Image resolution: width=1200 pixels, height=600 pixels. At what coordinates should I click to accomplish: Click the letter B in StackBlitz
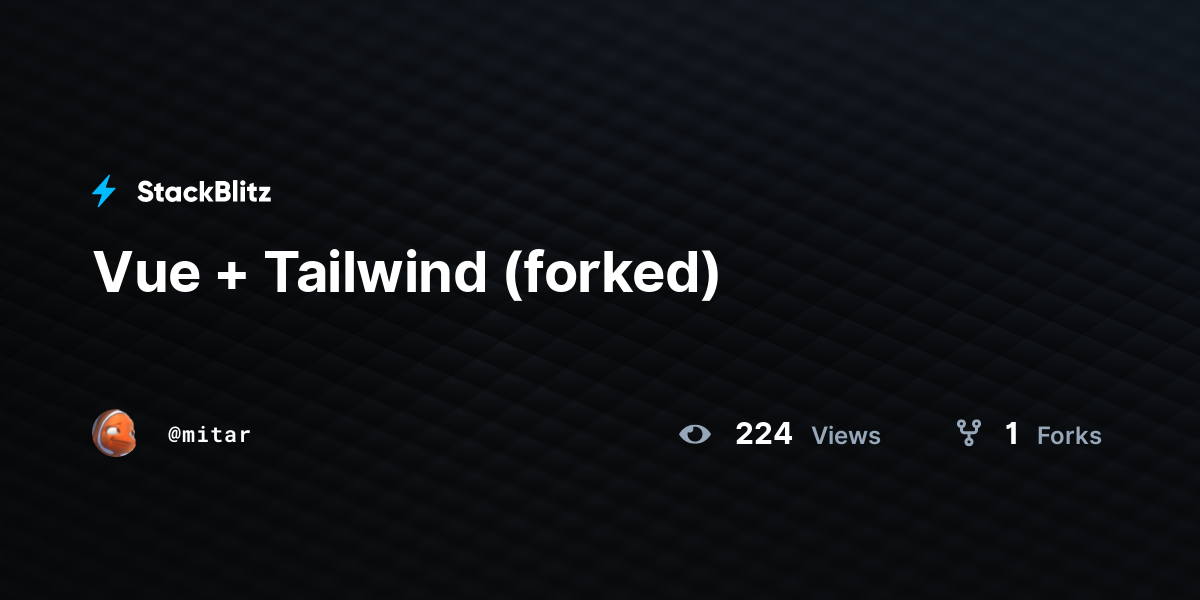tap(213, 192)
